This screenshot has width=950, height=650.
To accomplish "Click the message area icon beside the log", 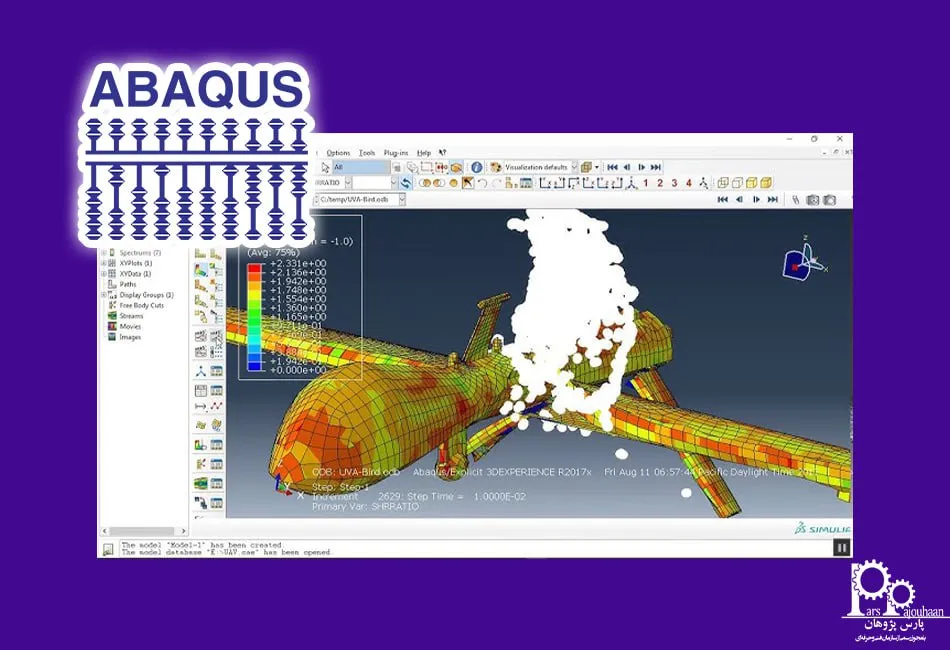I will 107,548.
